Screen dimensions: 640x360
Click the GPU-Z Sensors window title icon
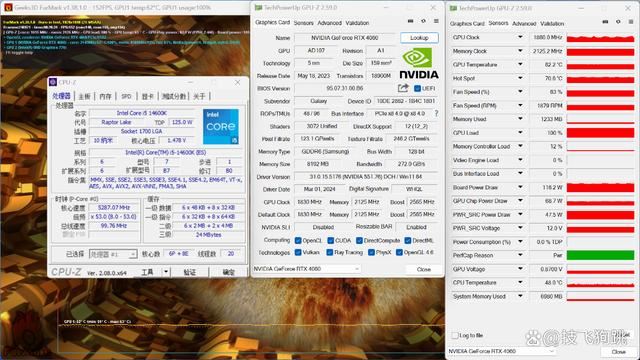click(x=453, y=8)
